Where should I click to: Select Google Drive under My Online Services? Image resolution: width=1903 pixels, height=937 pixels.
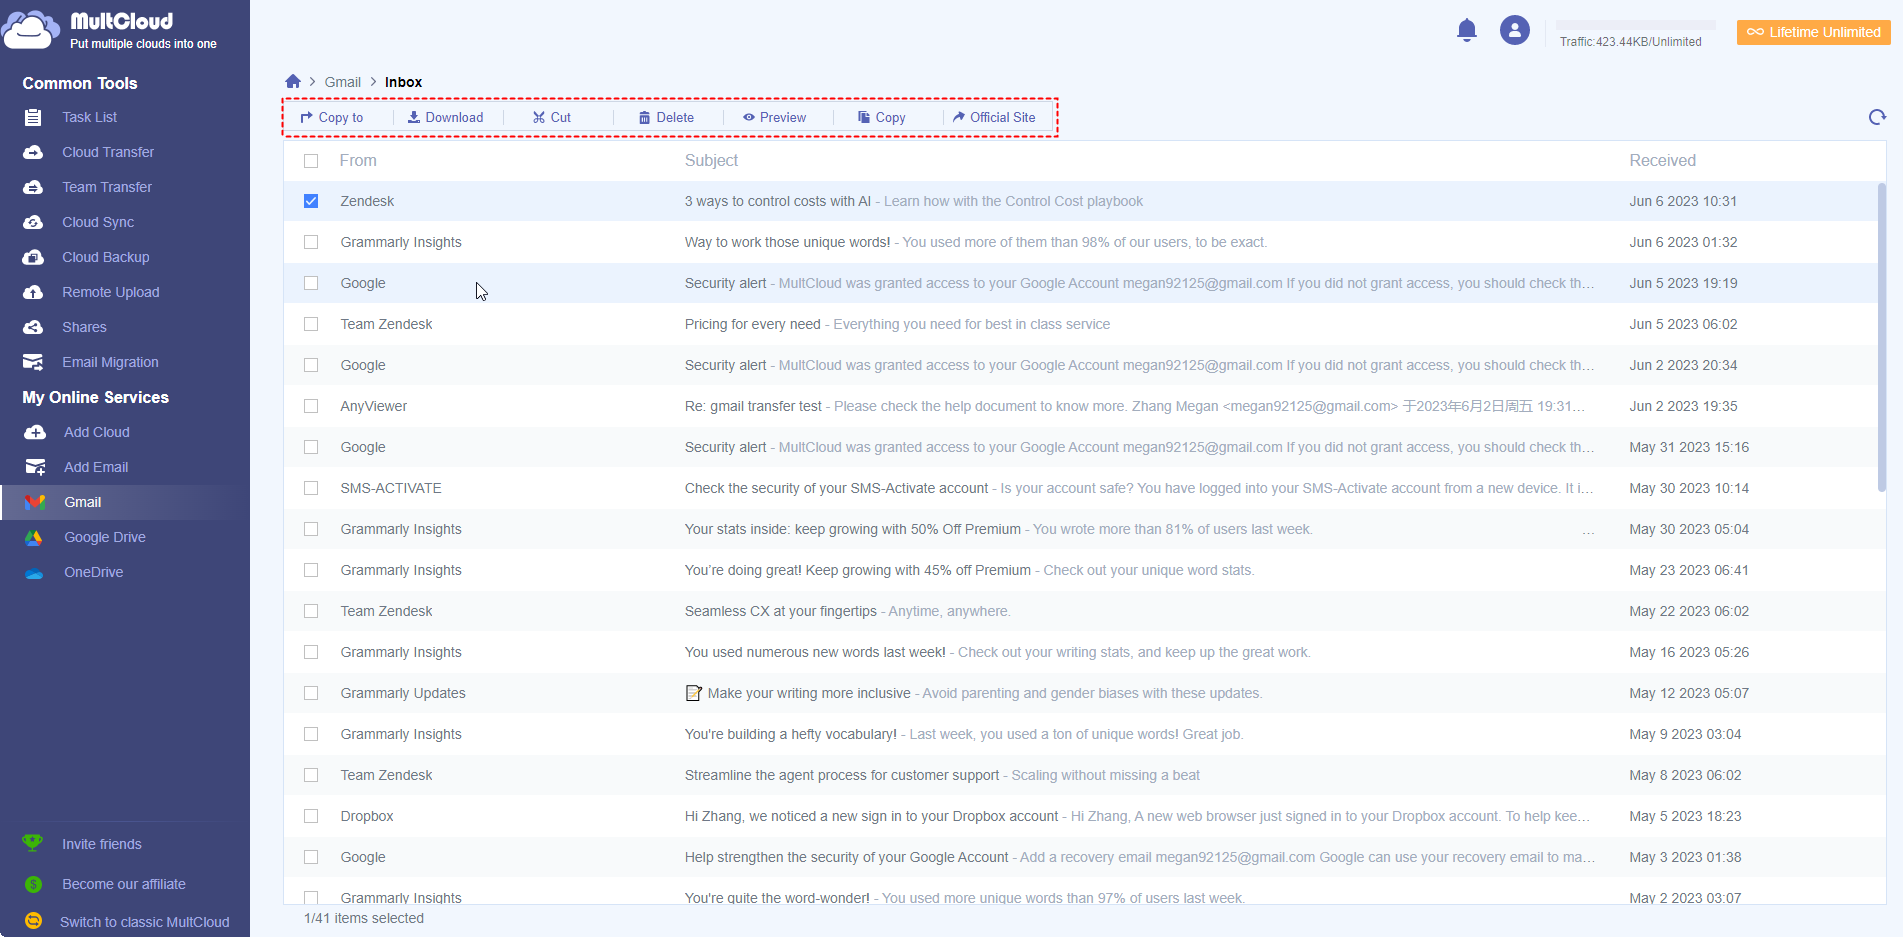105,537
